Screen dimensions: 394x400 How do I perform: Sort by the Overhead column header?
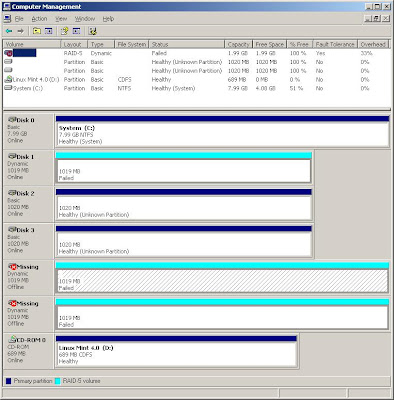coord(373,44)
